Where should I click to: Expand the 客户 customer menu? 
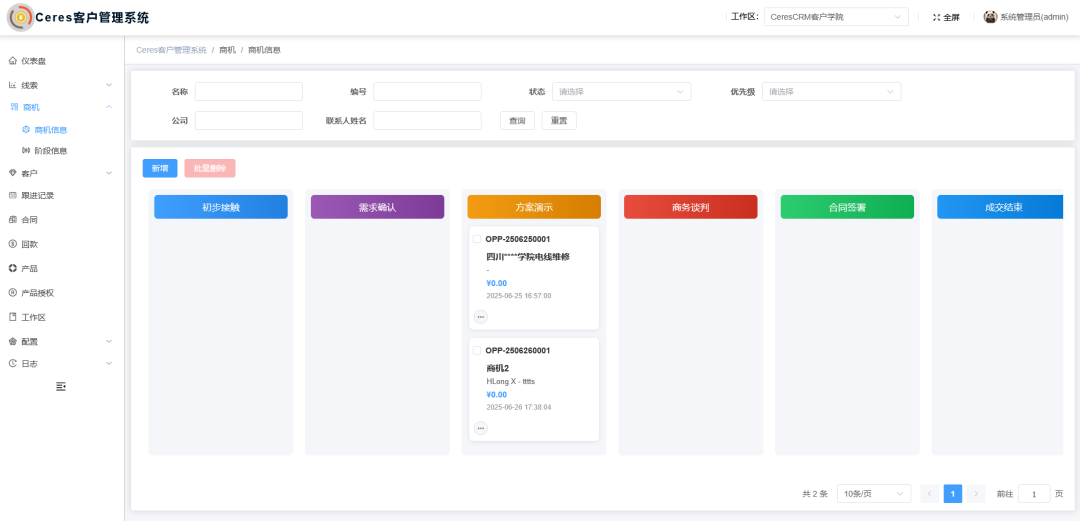coord(60,173)
